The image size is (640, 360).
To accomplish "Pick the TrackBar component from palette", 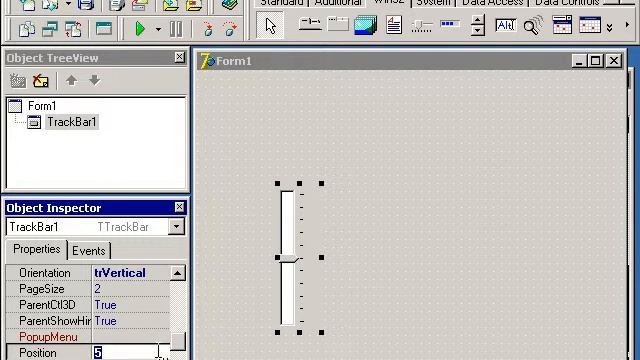I will 422,26.
